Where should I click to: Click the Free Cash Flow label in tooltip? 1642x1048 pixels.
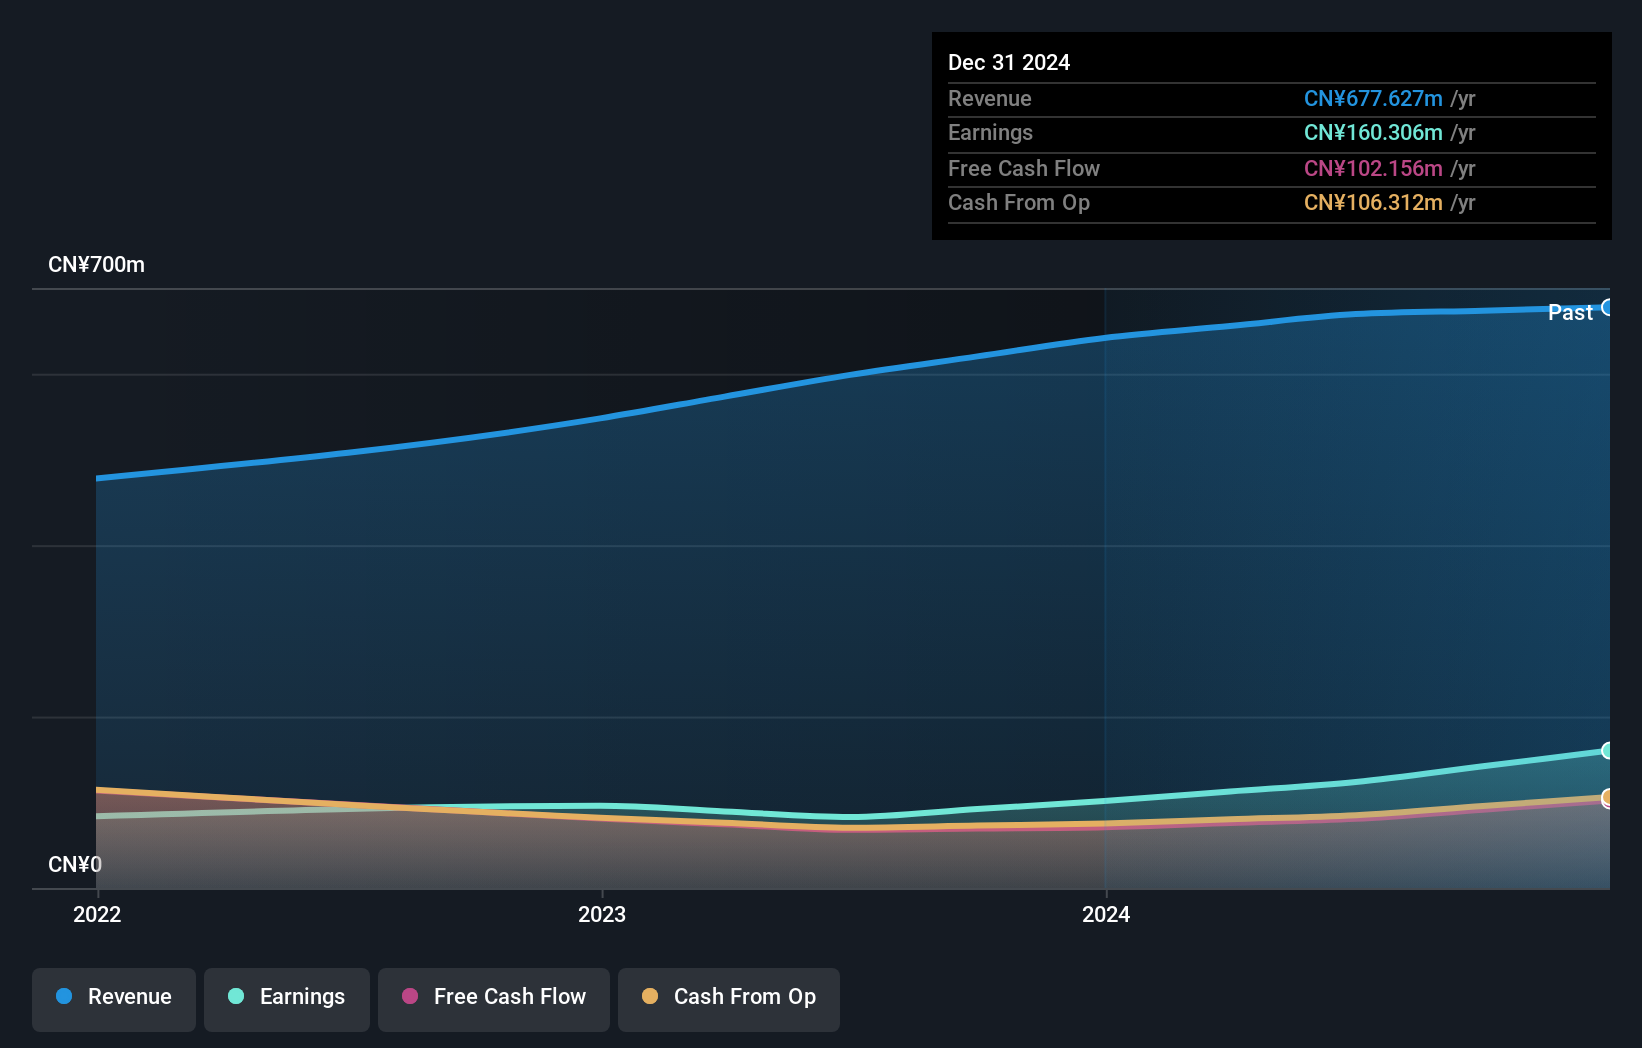[1024, 168]
